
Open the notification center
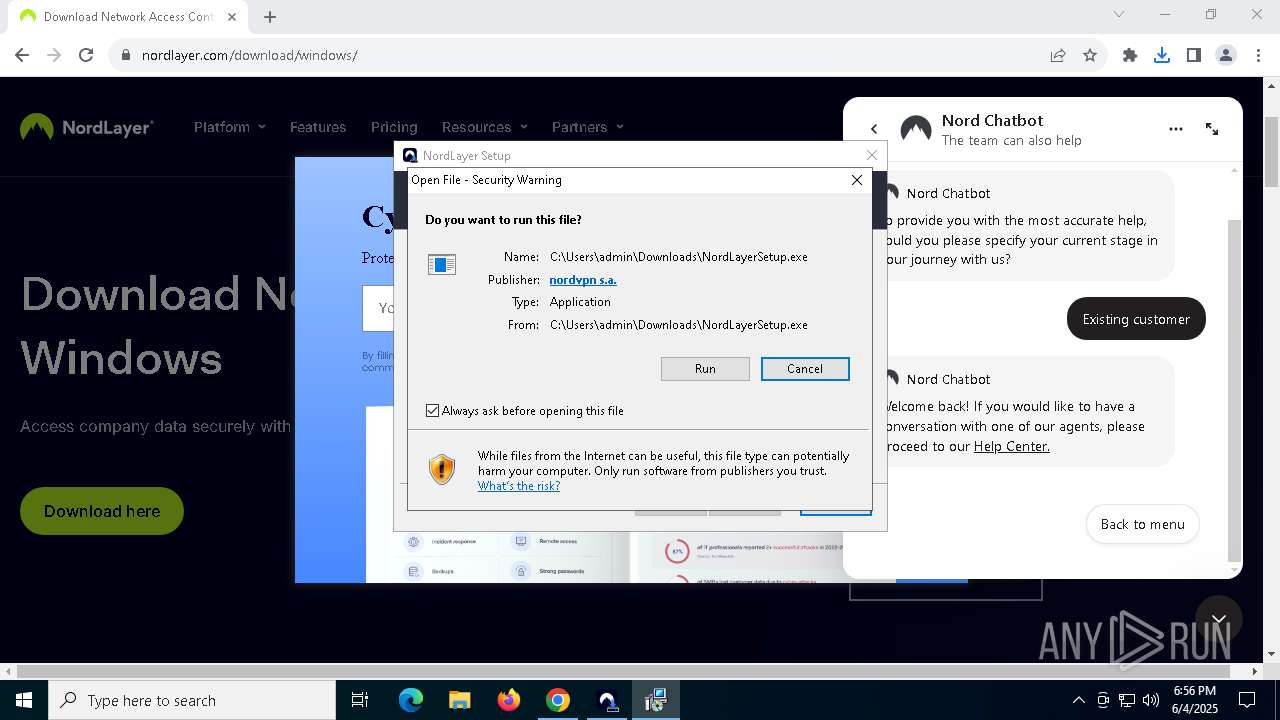1247,700
